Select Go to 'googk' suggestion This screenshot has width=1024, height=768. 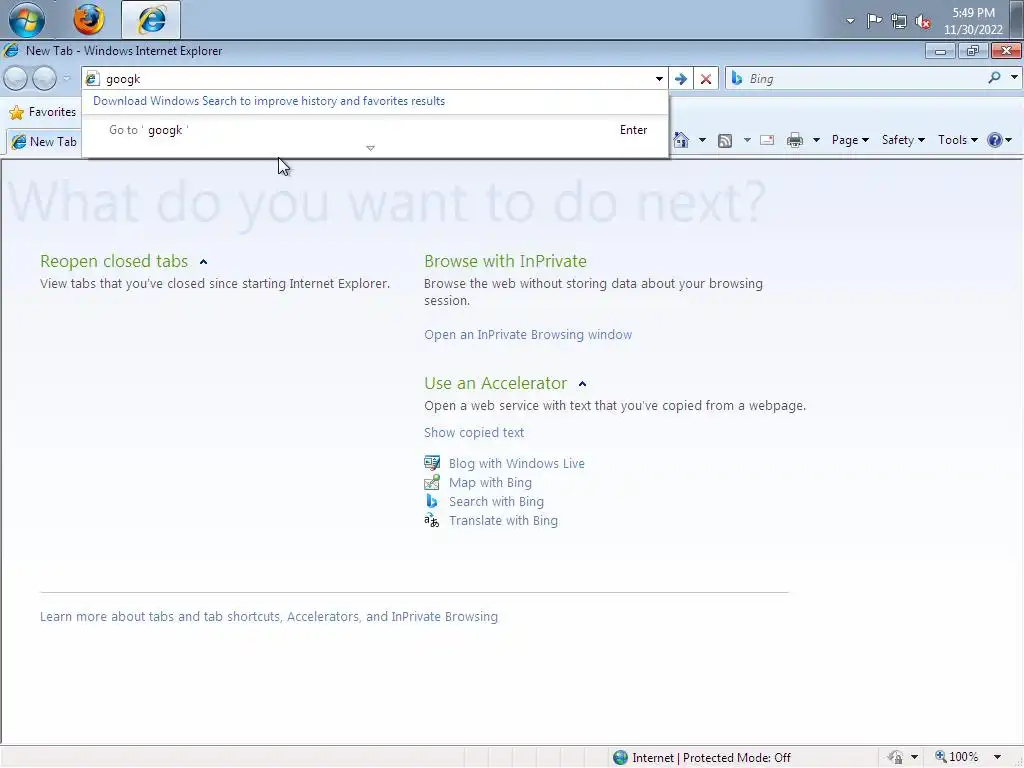point(375,130)
